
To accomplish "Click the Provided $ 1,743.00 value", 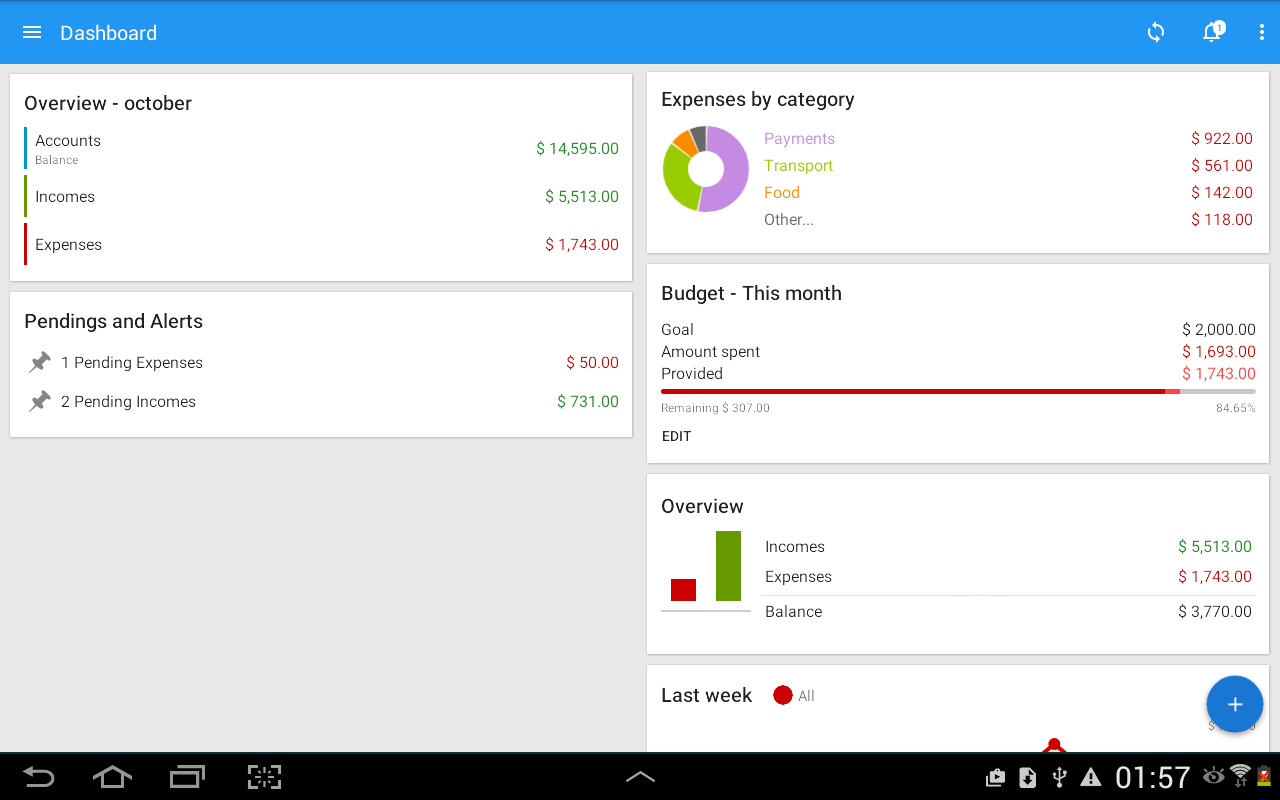I will point(1219,373).
